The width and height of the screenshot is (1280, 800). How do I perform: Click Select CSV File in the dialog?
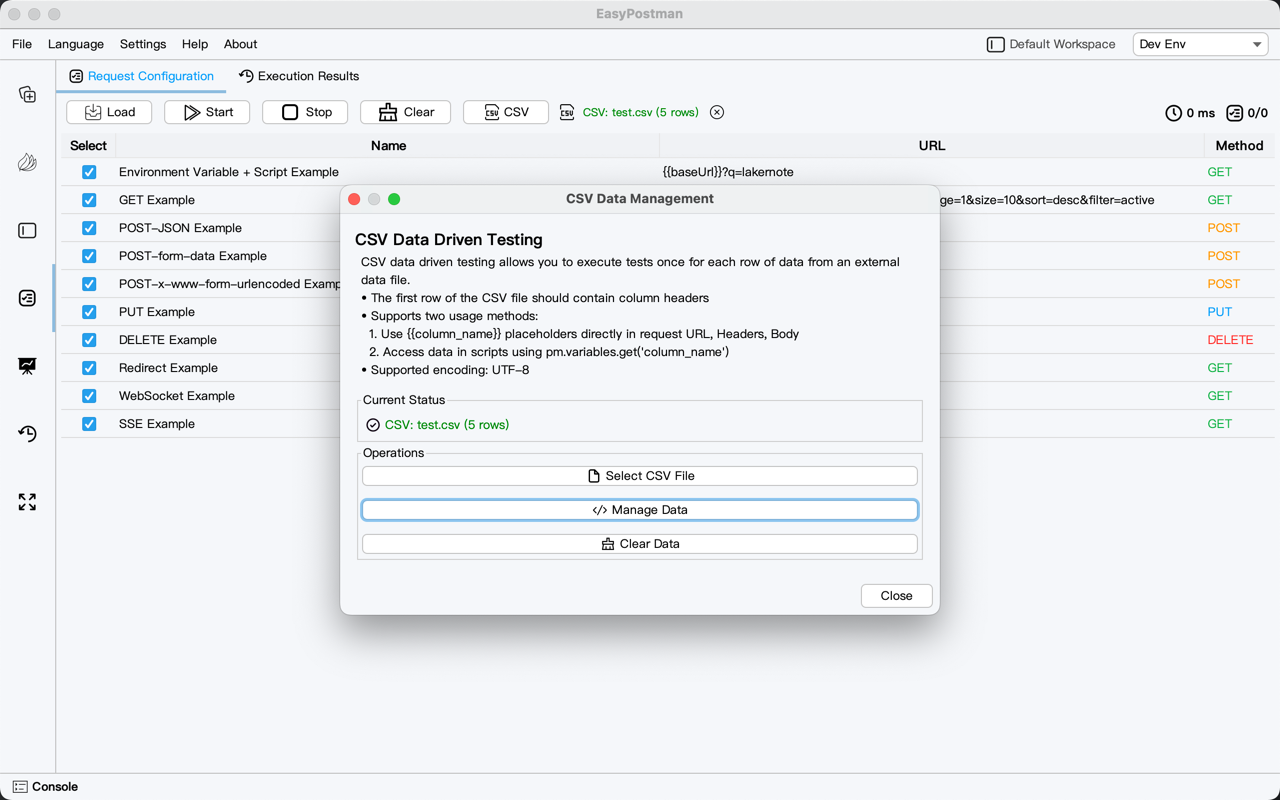(x=640, y=476)
